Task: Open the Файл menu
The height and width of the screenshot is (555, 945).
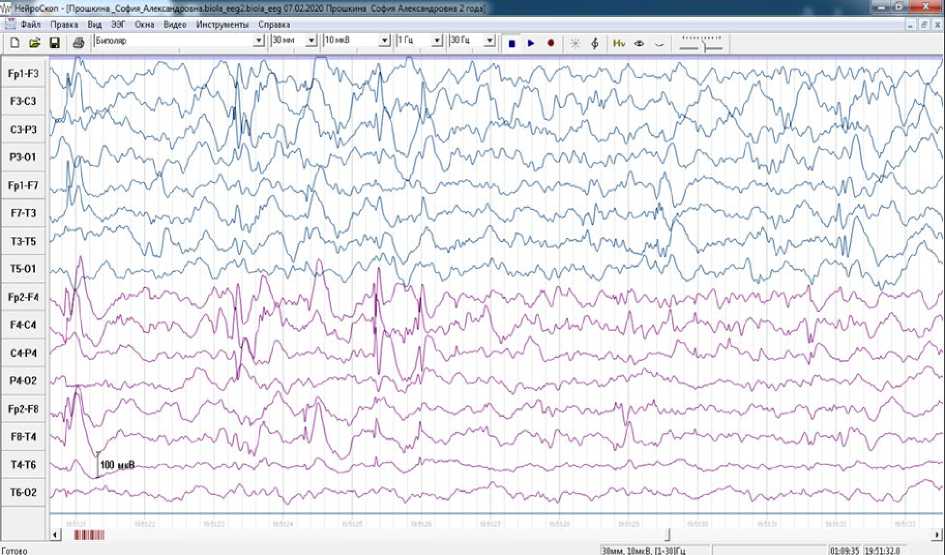Action: click(x=30, y=22)
